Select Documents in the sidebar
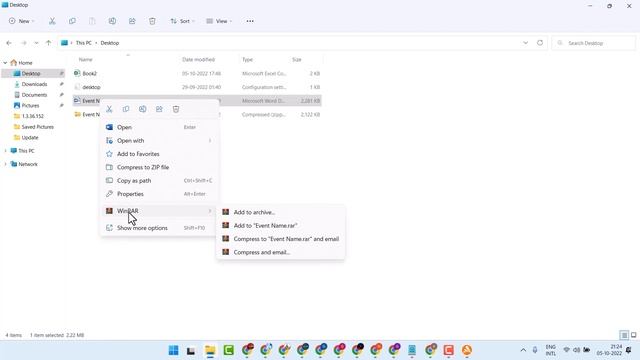The image size is (640, 360). [34, 95]
